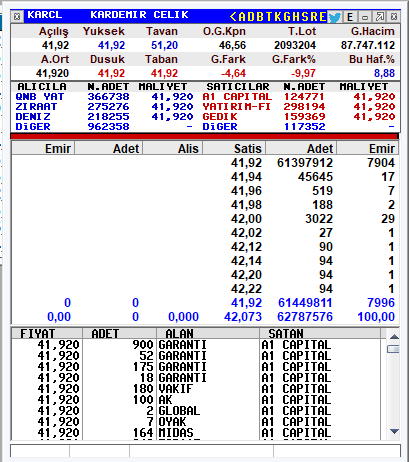The height and width of the screenshot is (462, 409).
Task: Select the yellow letter A in title bar
Action: tap(242, 17)
